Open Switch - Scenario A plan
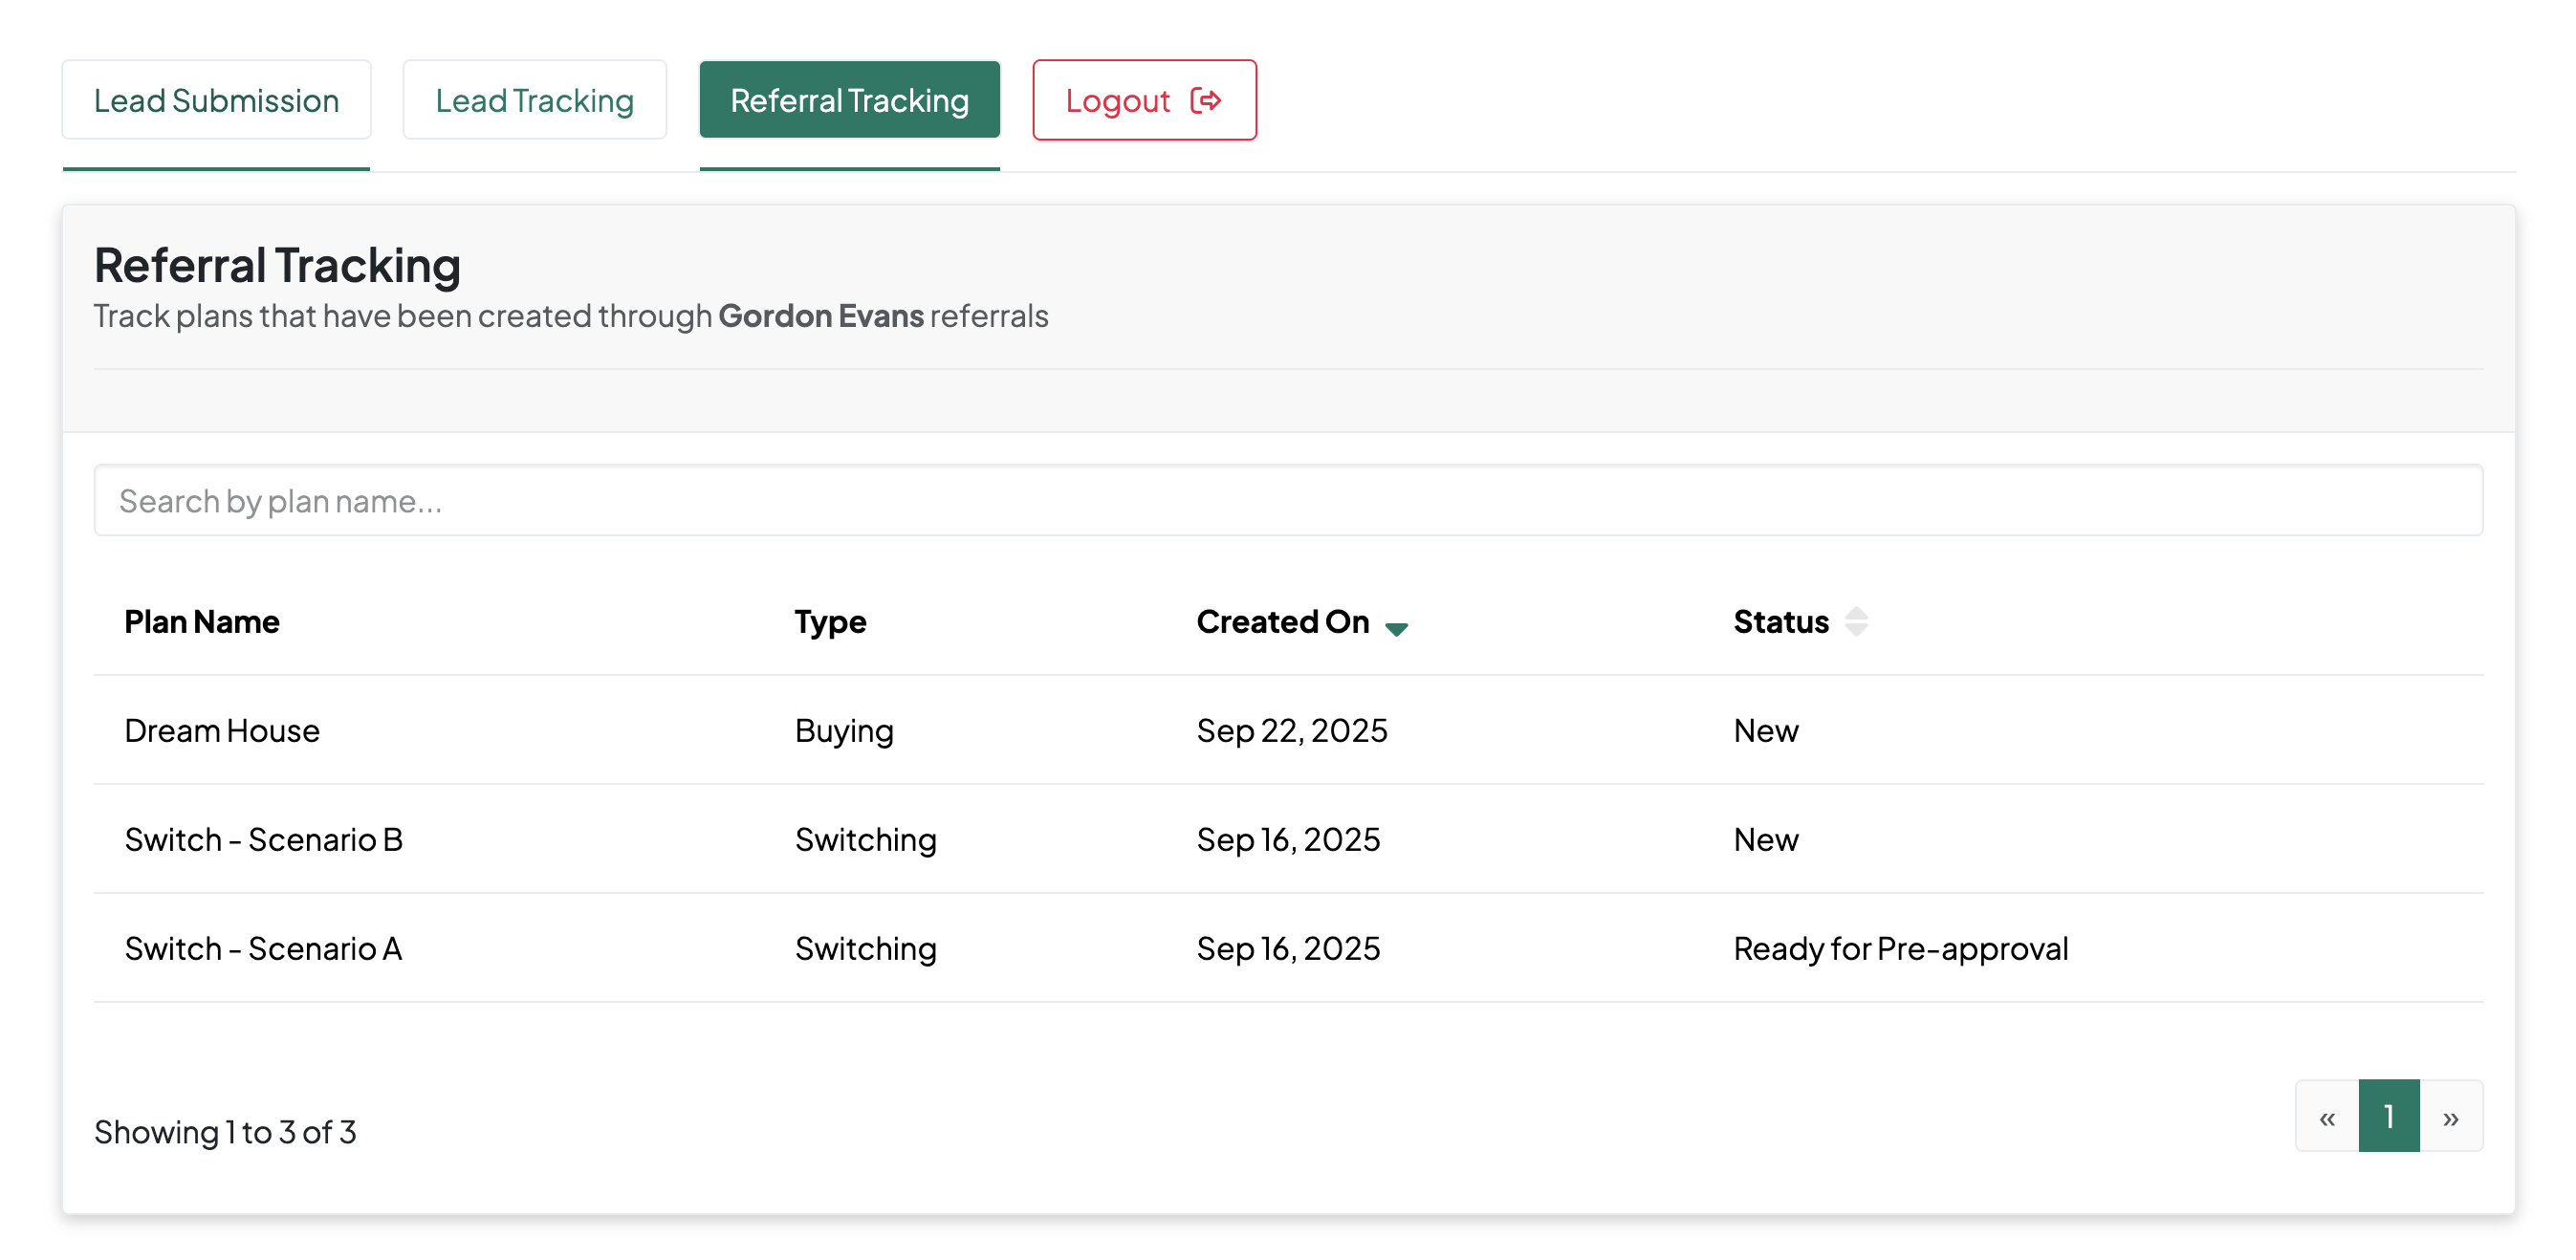The image size is (2576, 1260). point(263,949)
